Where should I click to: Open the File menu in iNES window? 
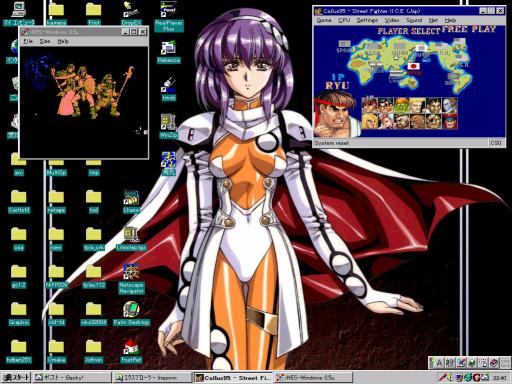coord(28,41)
